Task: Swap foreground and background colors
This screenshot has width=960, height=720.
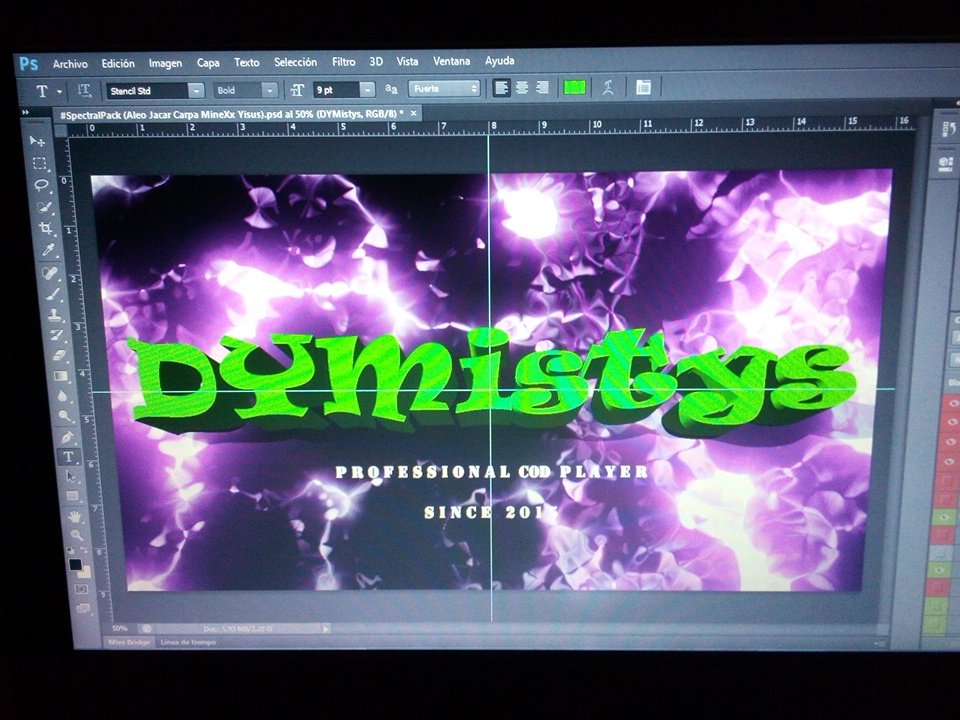Action: 84,550
